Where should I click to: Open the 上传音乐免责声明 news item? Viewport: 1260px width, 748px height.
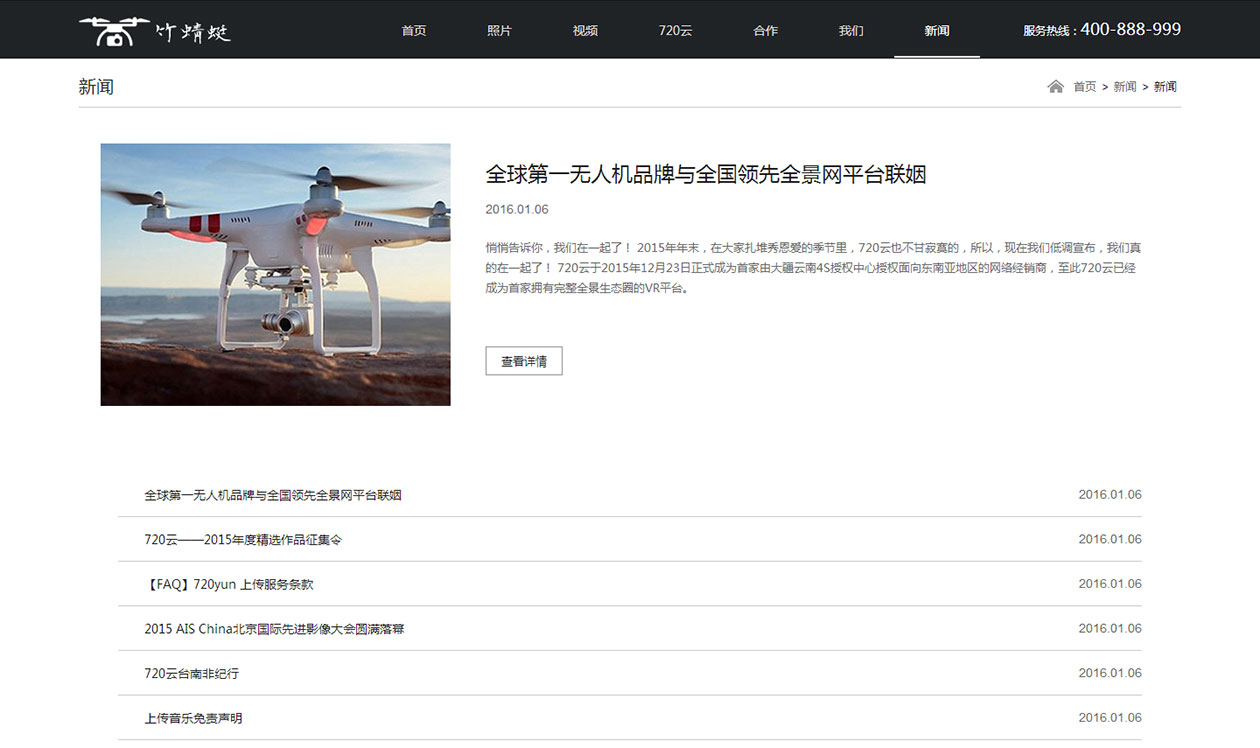tap(193, 718)
